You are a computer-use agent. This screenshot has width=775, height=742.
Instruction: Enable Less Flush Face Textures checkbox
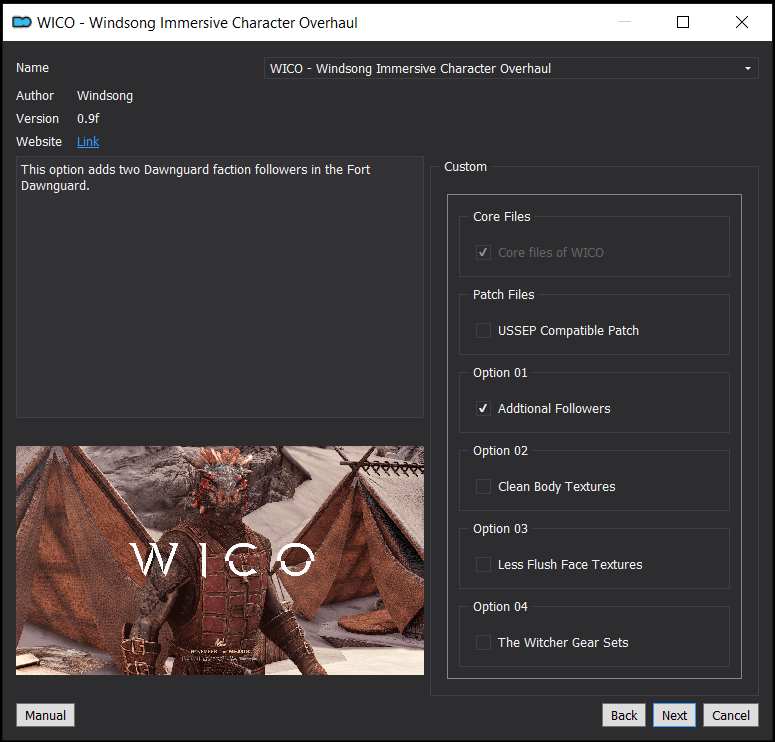pyautogui.click(x=483, y=565)
